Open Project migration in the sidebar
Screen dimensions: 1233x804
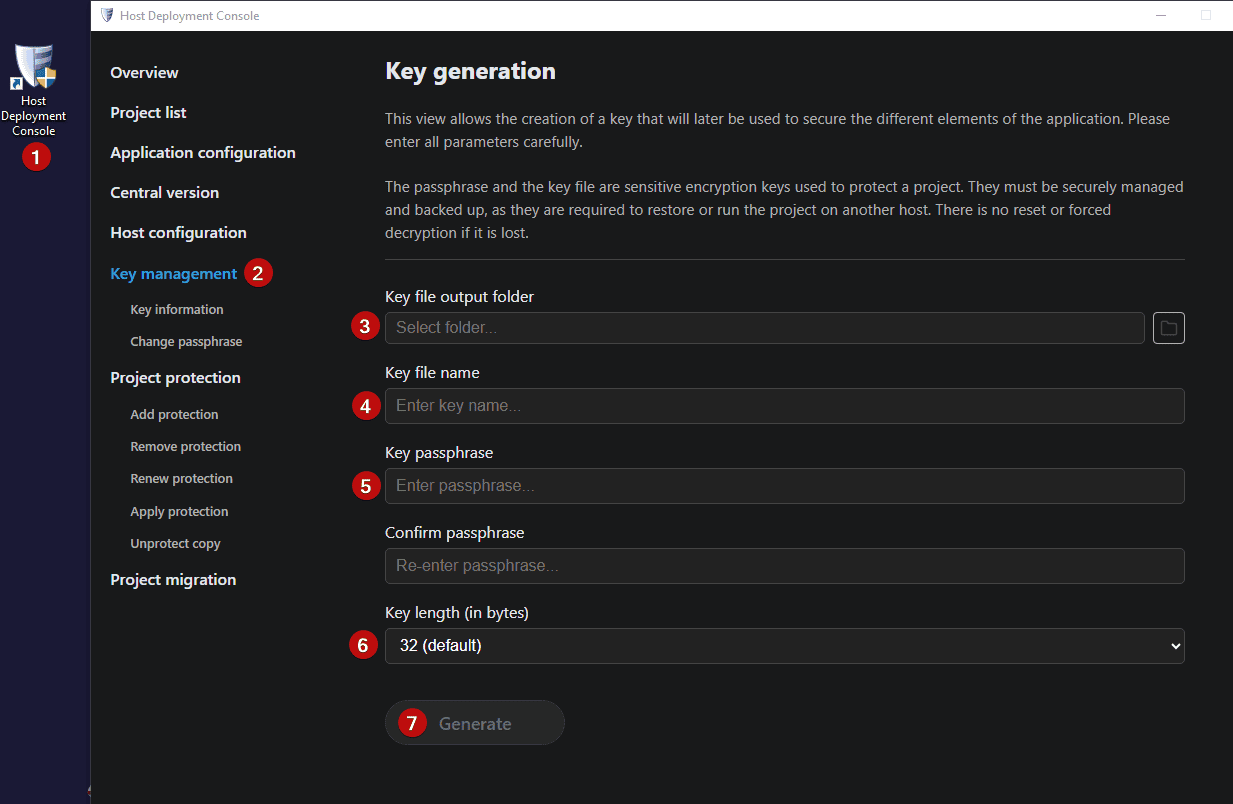click(x=173, y=579)
